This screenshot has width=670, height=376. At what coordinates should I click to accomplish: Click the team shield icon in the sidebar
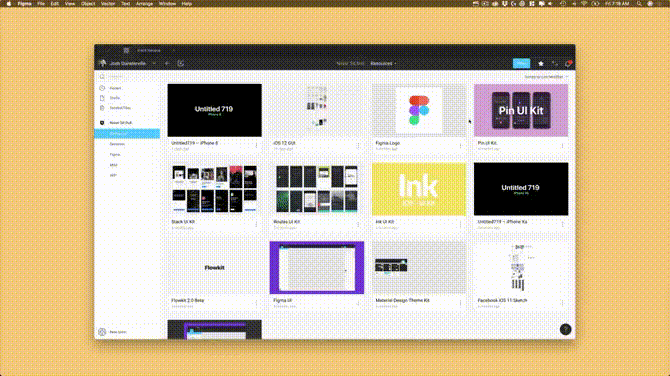click(102, 123)
